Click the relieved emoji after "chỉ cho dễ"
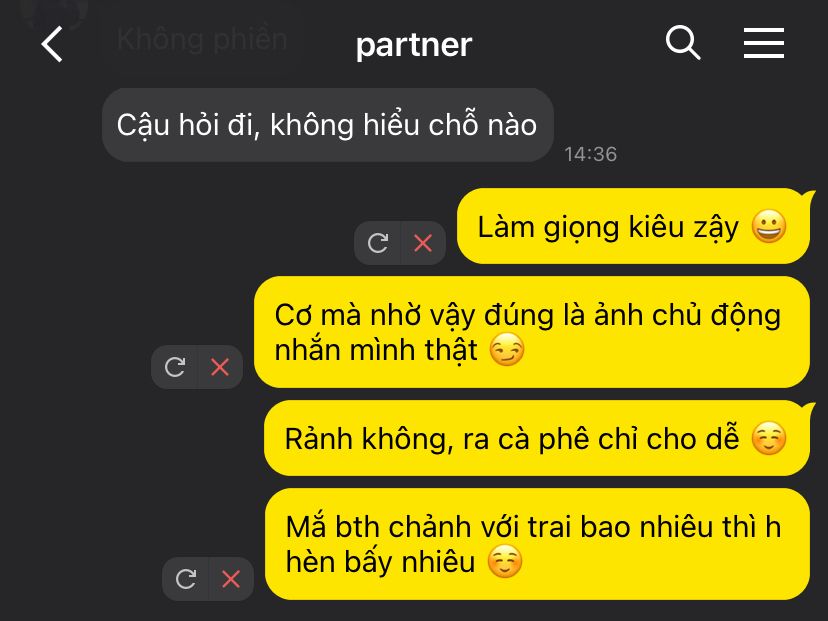This screenshot has width=828, height=621. point(769,438)
